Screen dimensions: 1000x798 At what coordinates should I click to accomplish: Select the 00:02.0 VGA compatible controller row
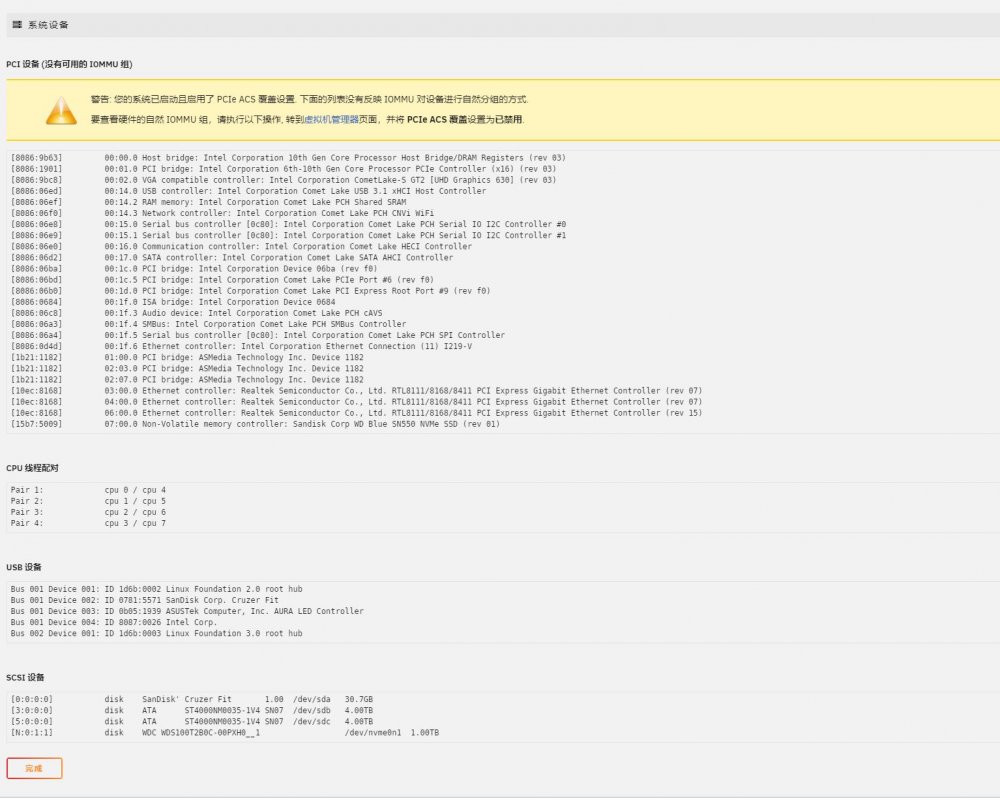[283, 180]
